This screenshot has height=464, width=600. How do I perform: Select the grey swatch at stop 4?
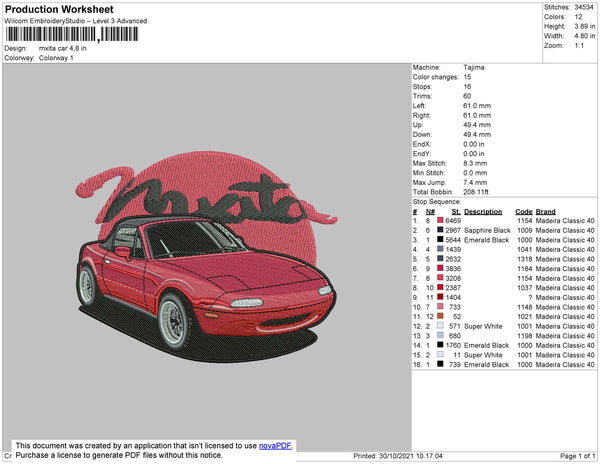439,250
